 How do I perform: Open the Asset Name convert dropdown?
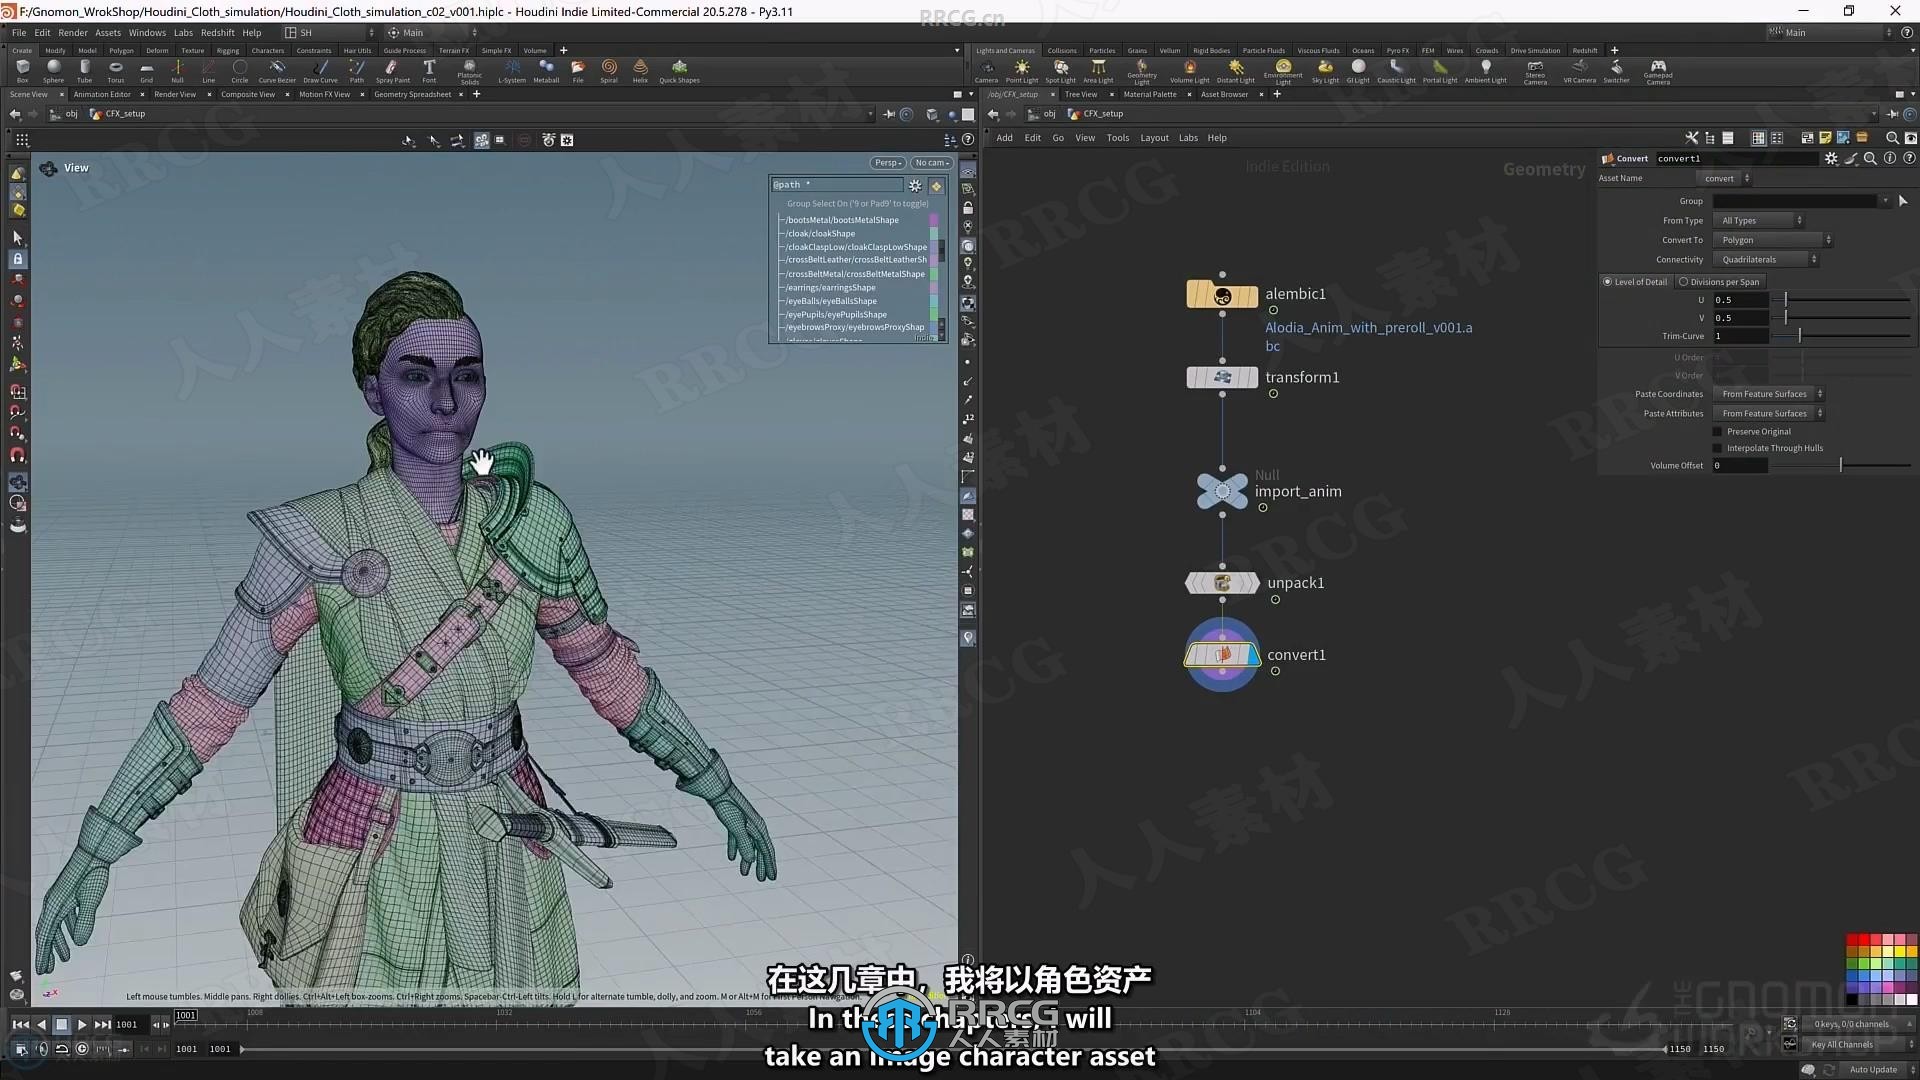click(x=1725, y=179)
